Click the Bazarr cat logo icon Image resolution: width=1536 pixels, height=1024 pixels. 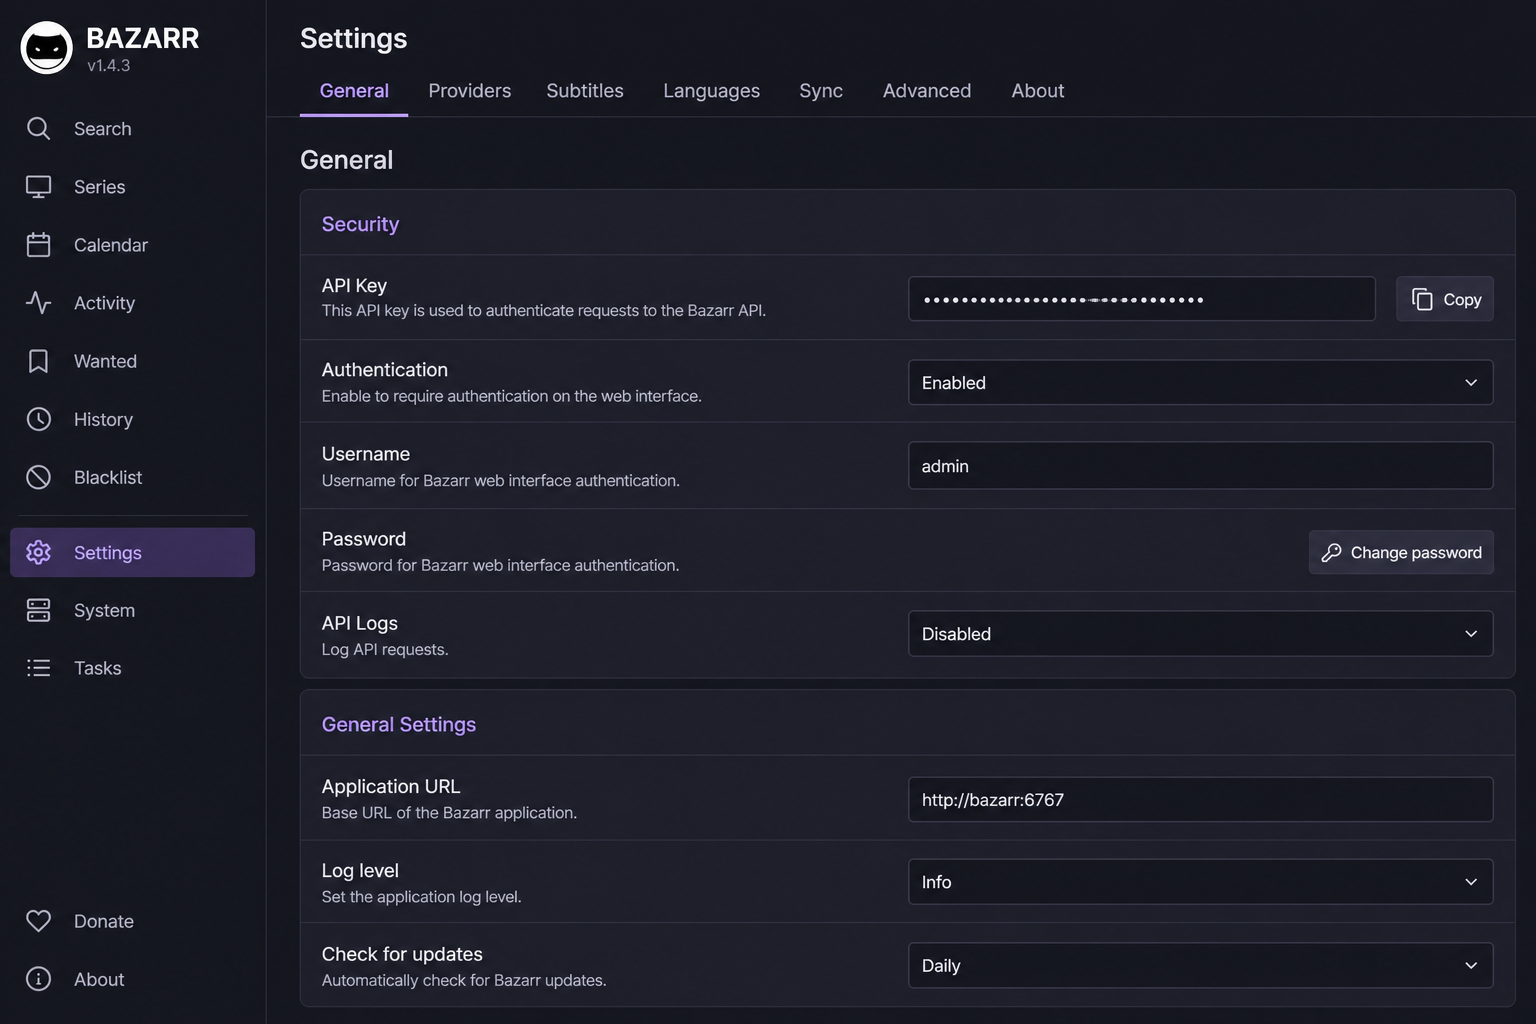(x=46, y=47)
